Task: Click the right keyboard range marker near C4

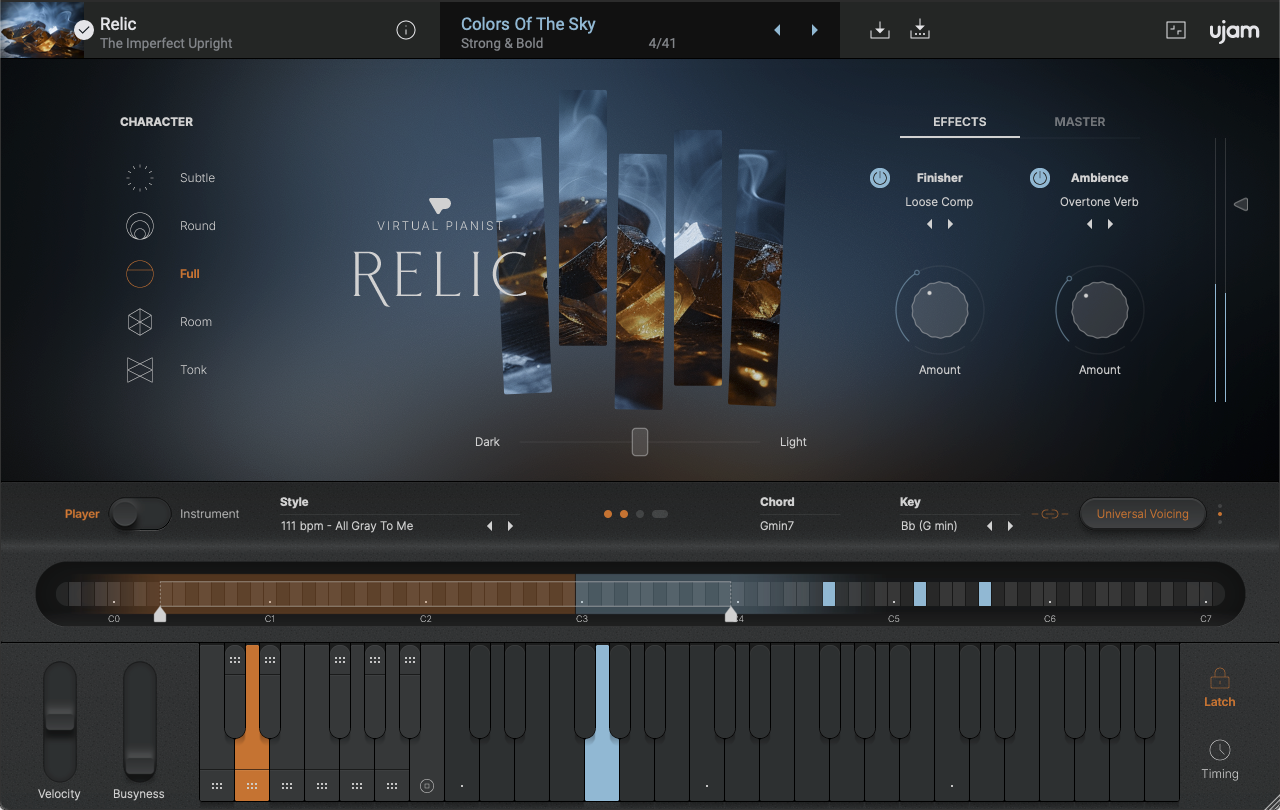Action: (x=731, y=614)
